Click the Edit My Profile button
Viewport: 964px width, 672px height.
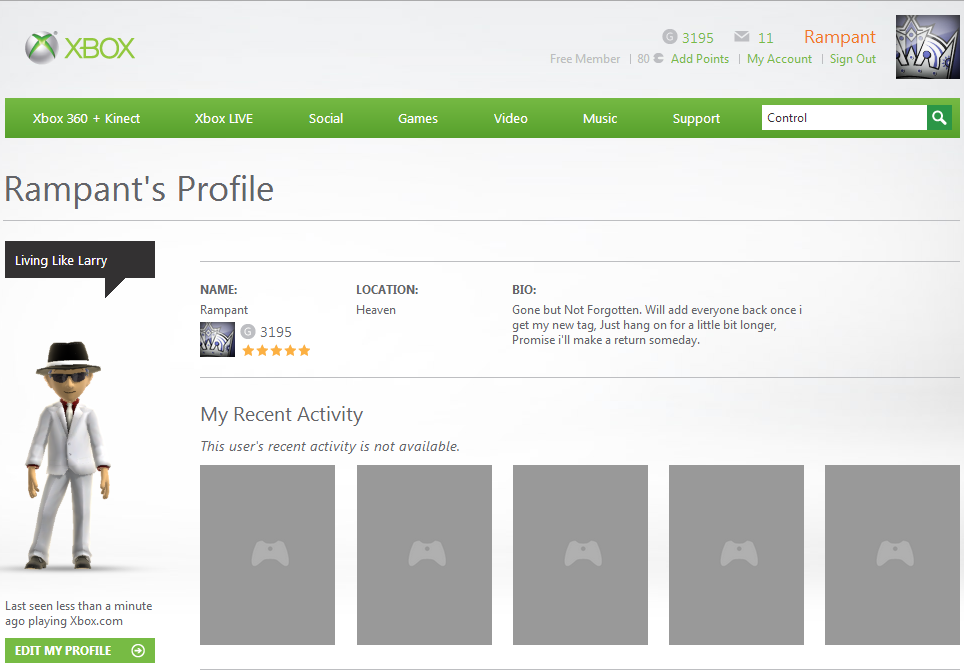point(80,650)
